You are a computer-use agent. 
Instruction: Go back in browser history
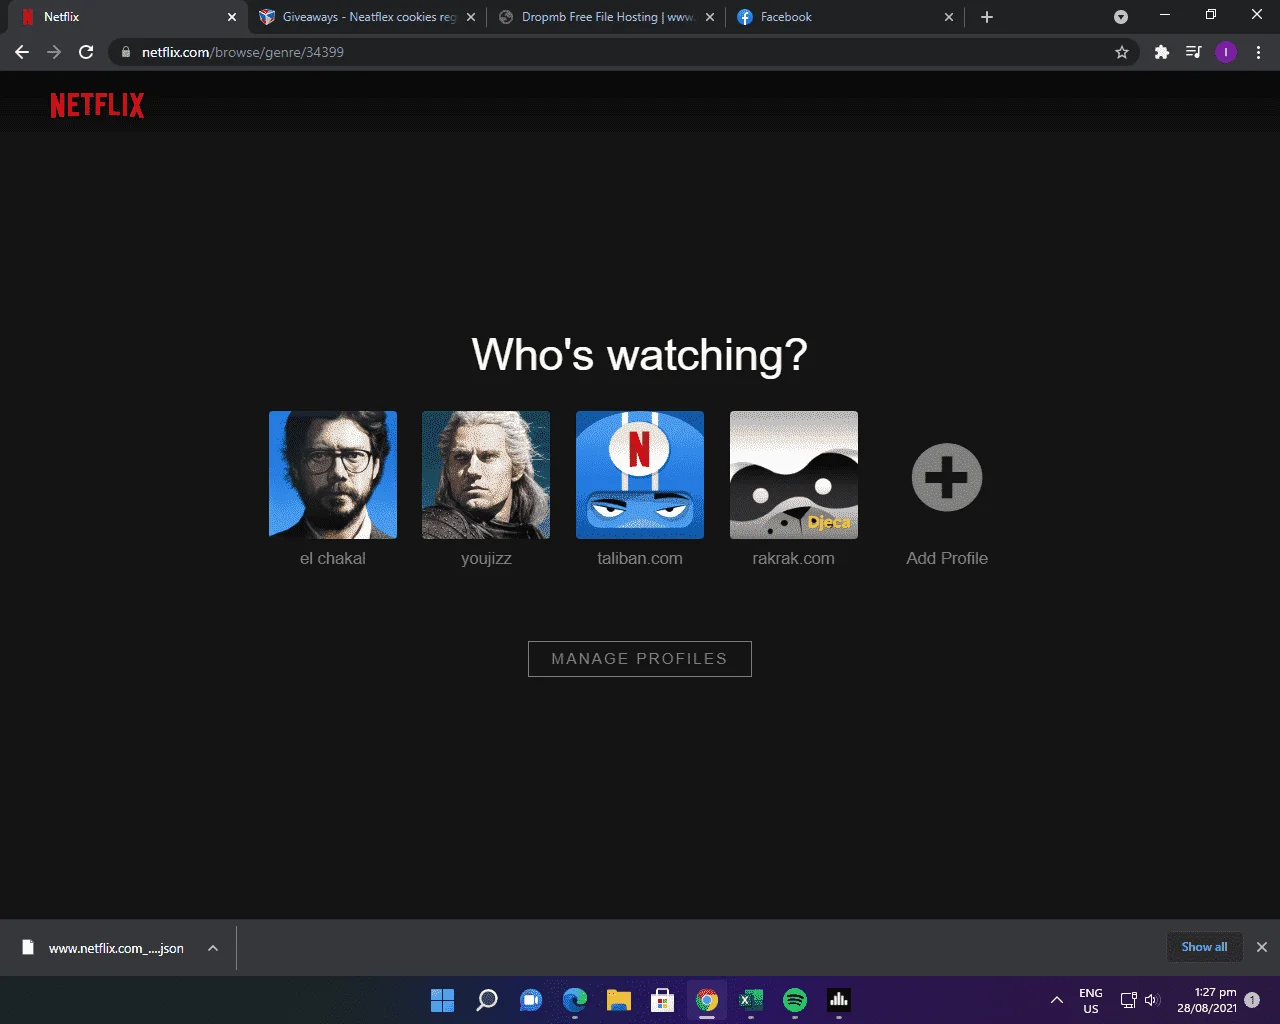[22, 52]
